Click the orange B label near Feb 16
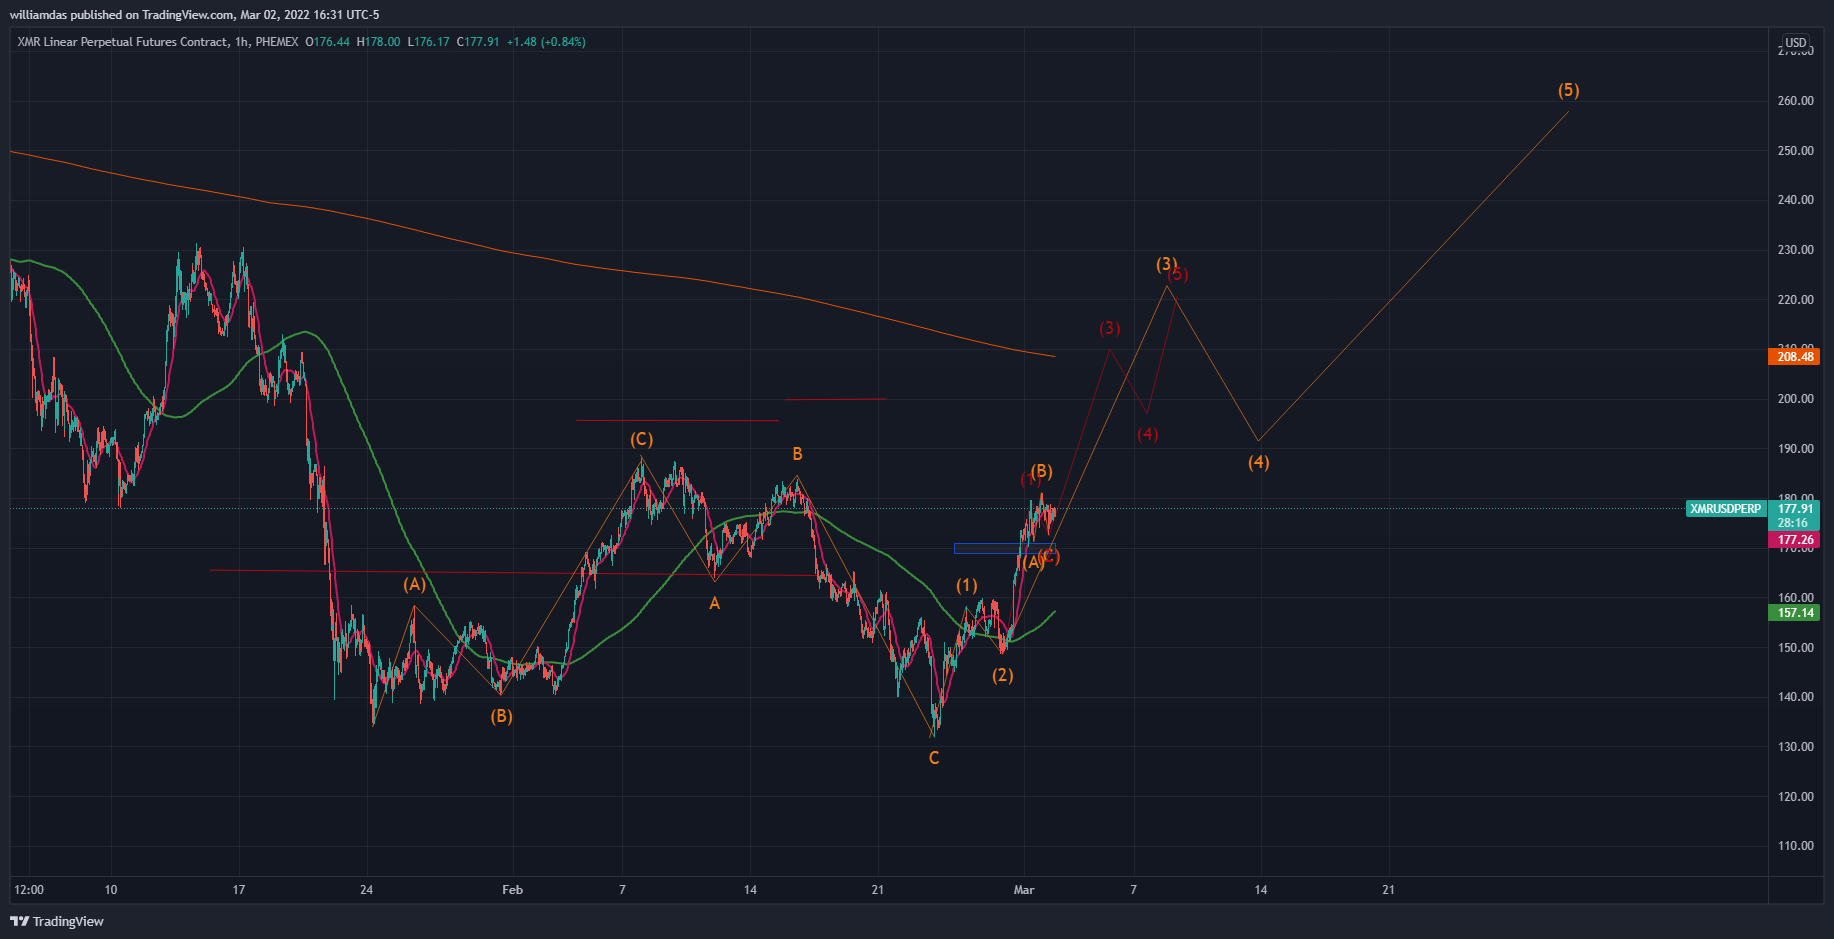This screenshot has height=939, width=1834. click(797, 454)
